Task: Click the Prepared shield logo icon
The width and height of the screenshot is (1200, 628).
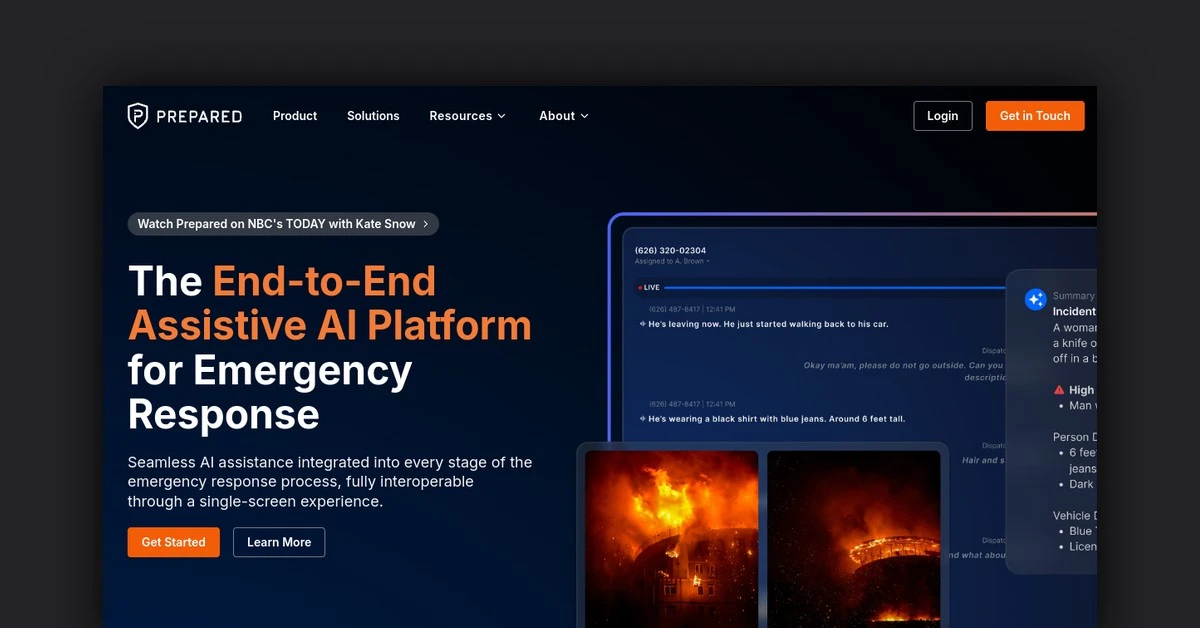Action: [138, 116]
